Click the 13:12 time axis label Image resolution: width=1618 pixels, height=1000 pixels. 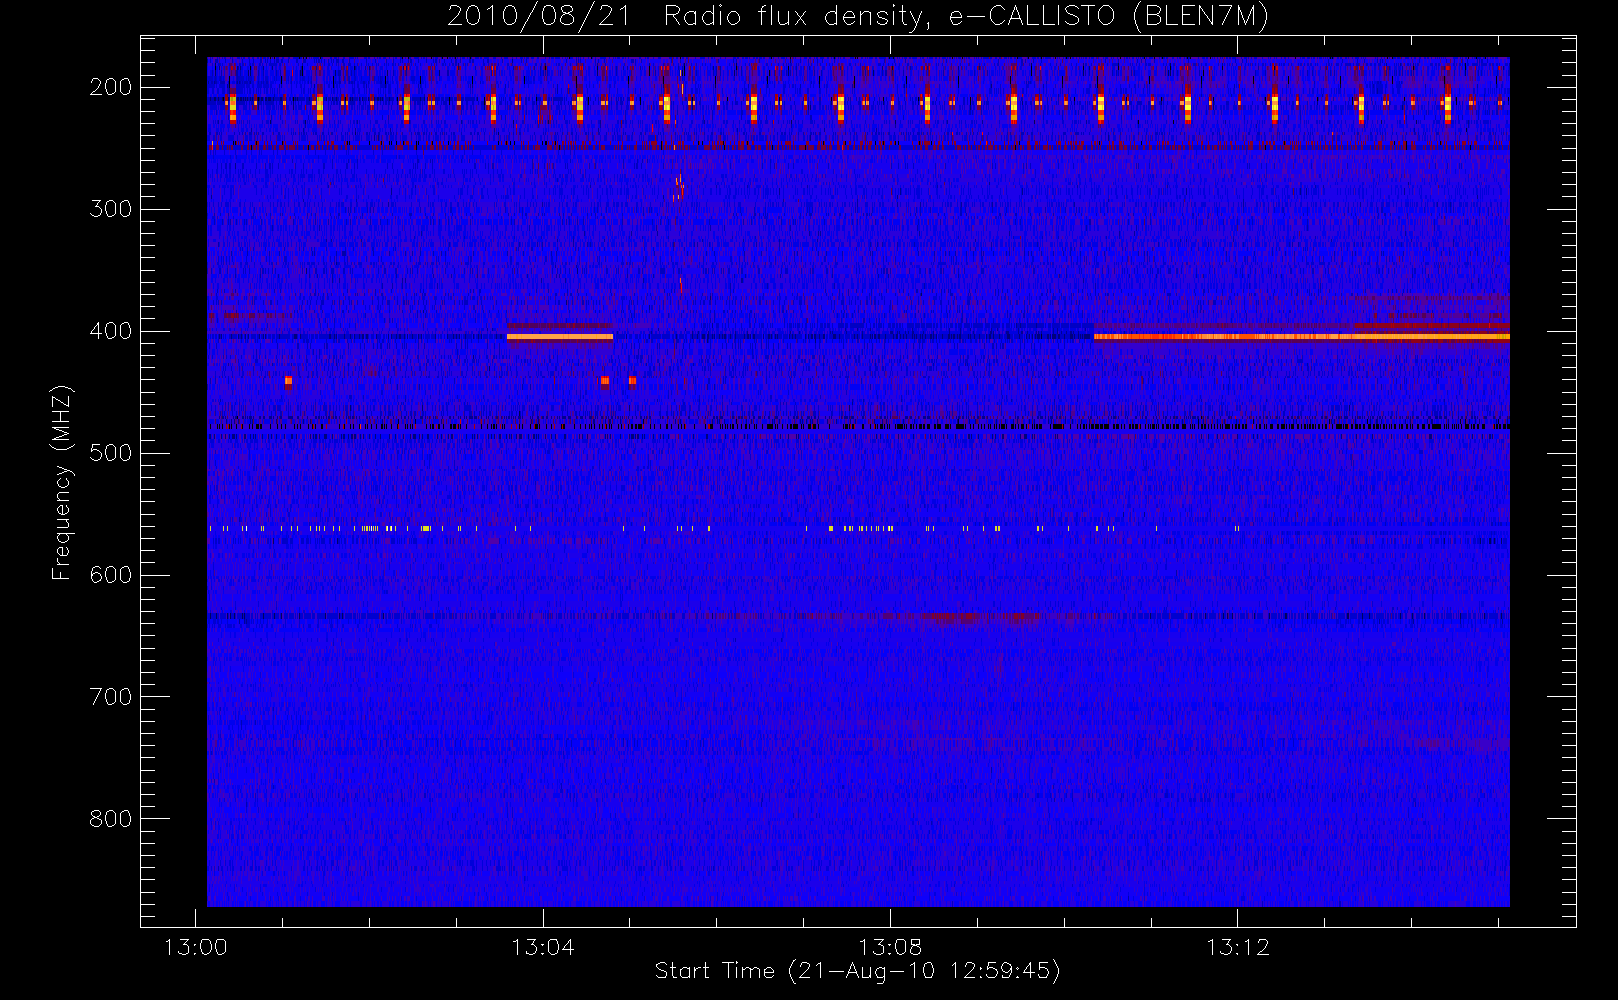click(x=1238, y=947)
